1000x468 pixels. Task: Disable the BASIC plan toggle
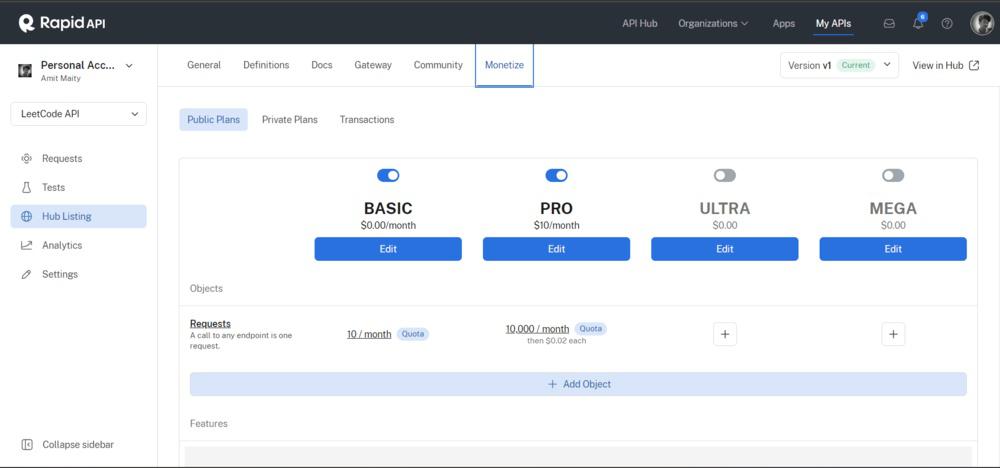click(388, 175)
